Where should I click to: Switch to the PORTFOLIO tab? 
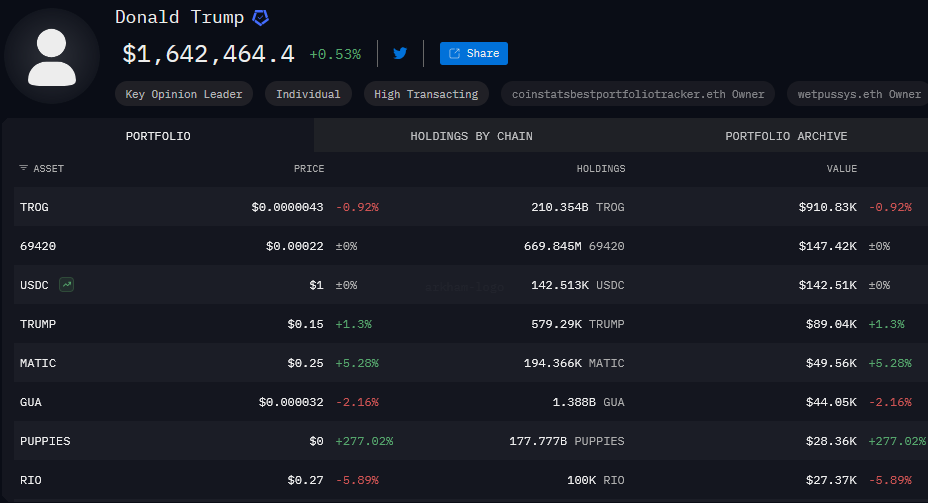point(158,136)
